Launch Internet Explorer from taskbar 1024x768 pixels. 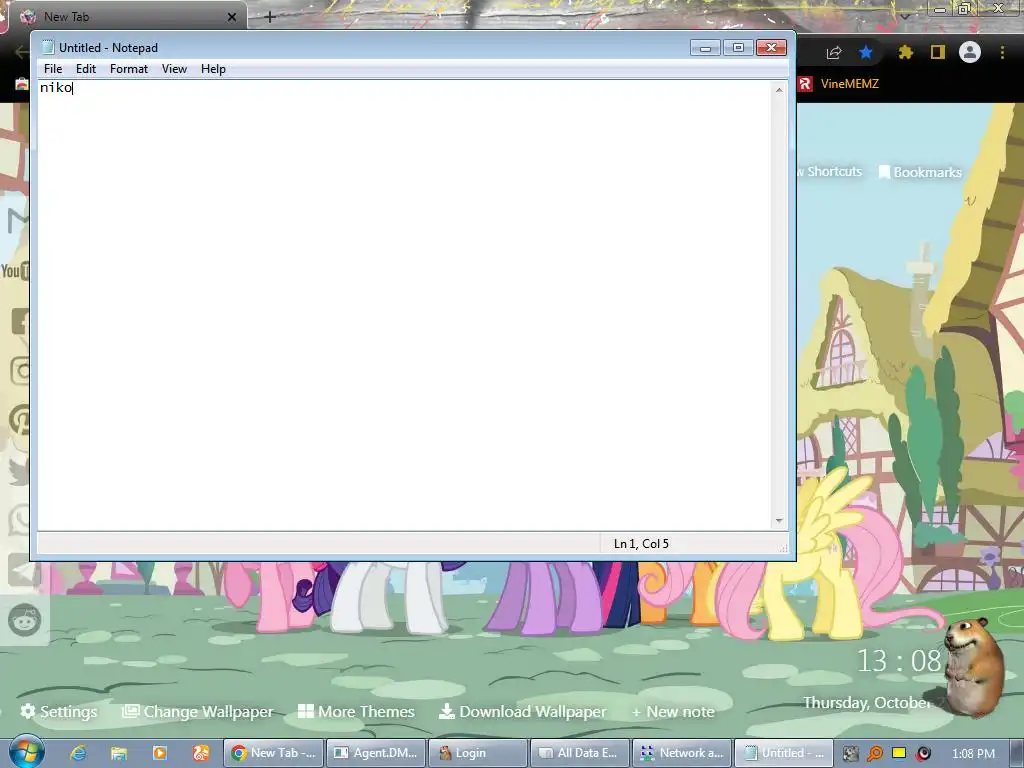pos(78,753)
